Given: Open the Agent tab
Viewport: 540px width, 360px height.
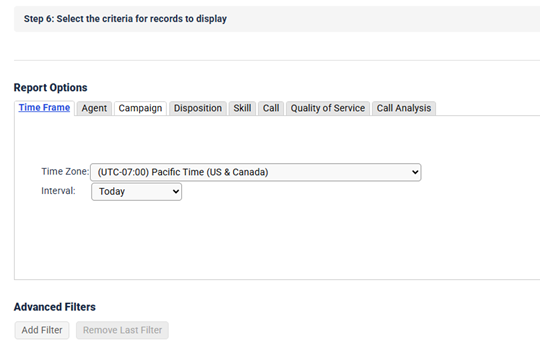Looking at the screenshot, I should pos(94,108).
